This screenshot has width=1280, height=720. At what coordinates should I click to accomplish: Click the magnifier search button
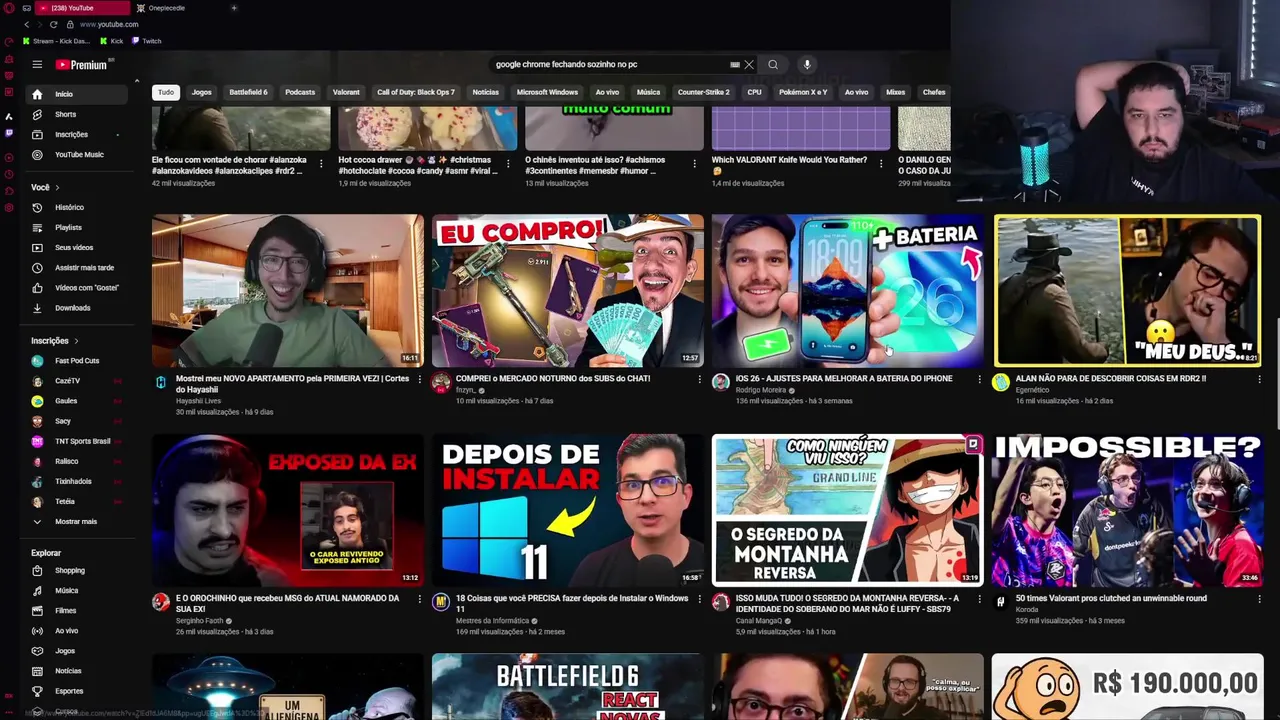(773, 65)
